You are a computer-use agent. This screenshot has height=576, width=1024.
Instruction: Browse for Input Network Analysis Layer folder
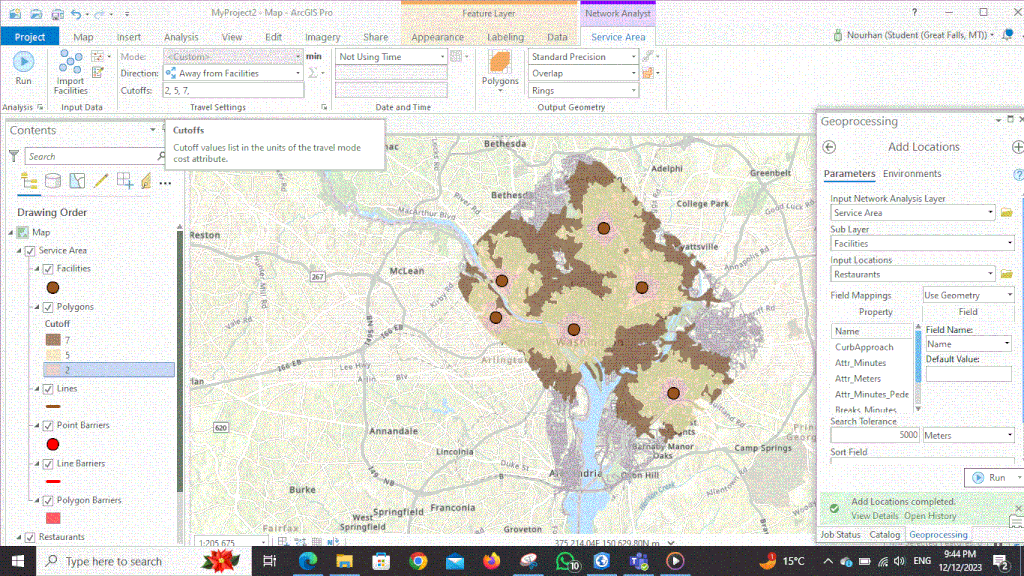click(x=1006, y=213)
